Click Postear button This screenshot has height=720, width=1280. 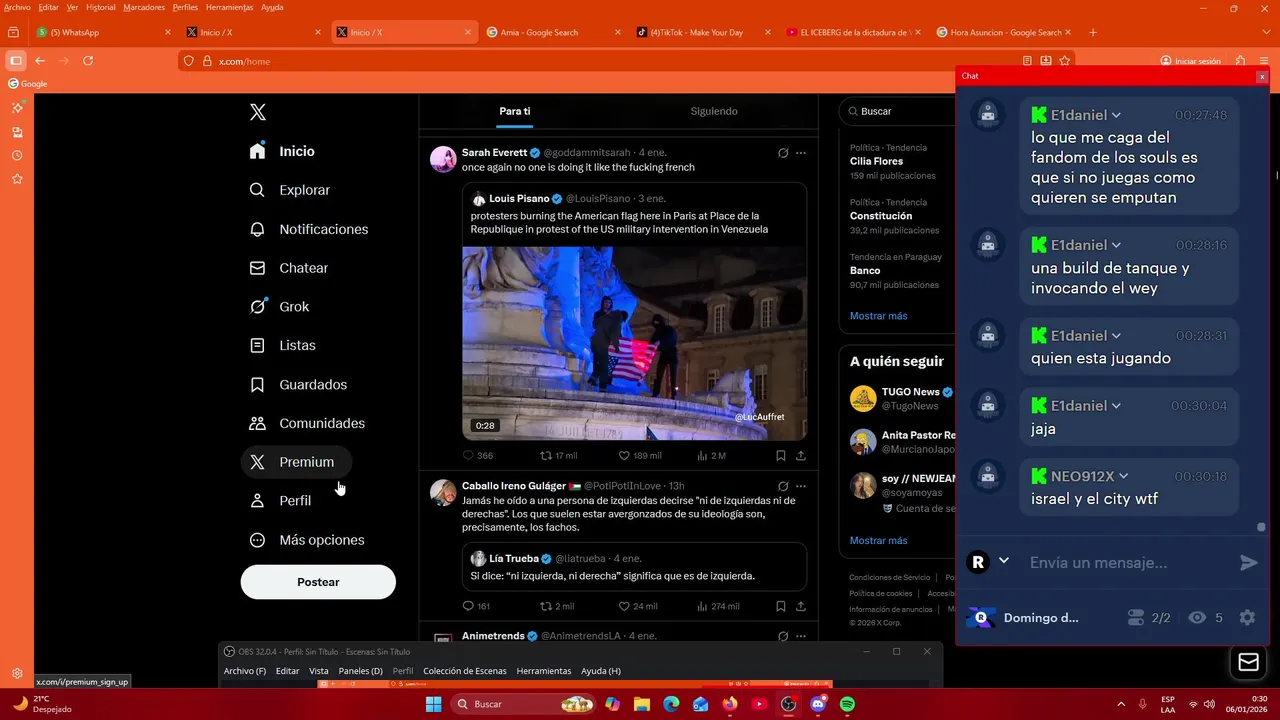(x=318, y=582)
